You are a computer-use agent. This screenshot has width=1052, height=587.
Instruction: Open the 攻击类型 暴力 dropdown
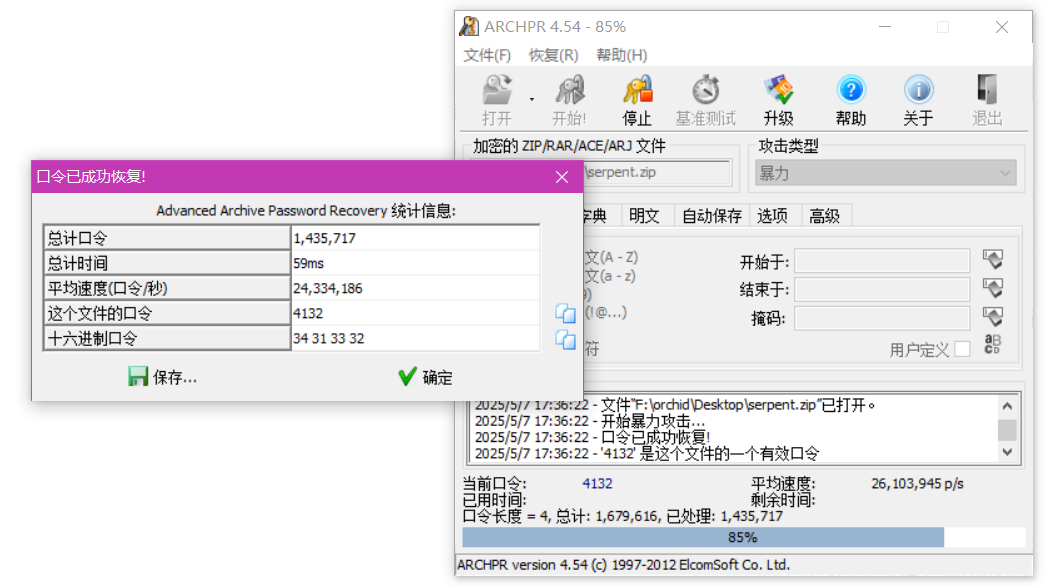click(x=886, y=173)
